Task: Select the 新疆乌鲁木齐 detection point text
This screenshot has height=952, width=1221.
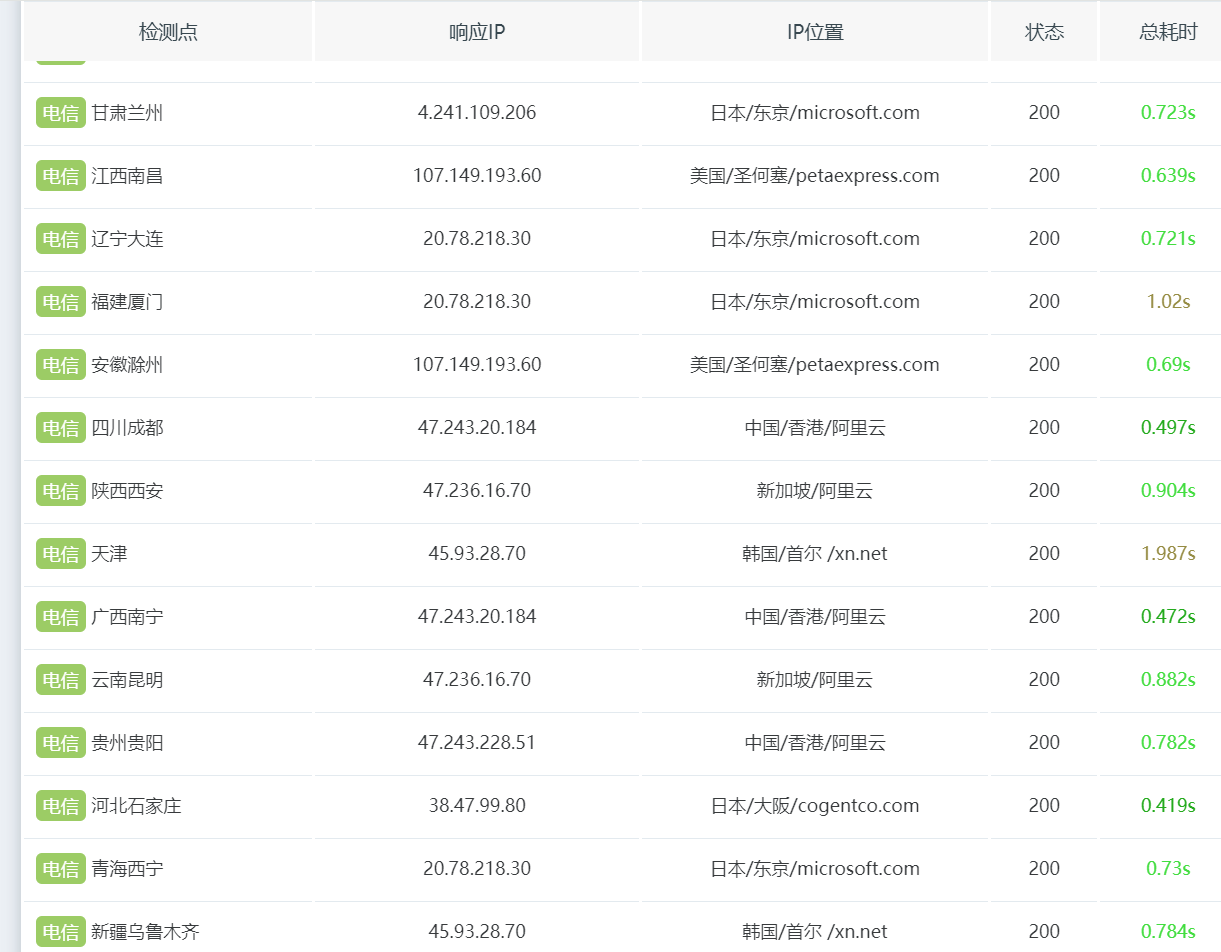Action: (x=145, y=932)
